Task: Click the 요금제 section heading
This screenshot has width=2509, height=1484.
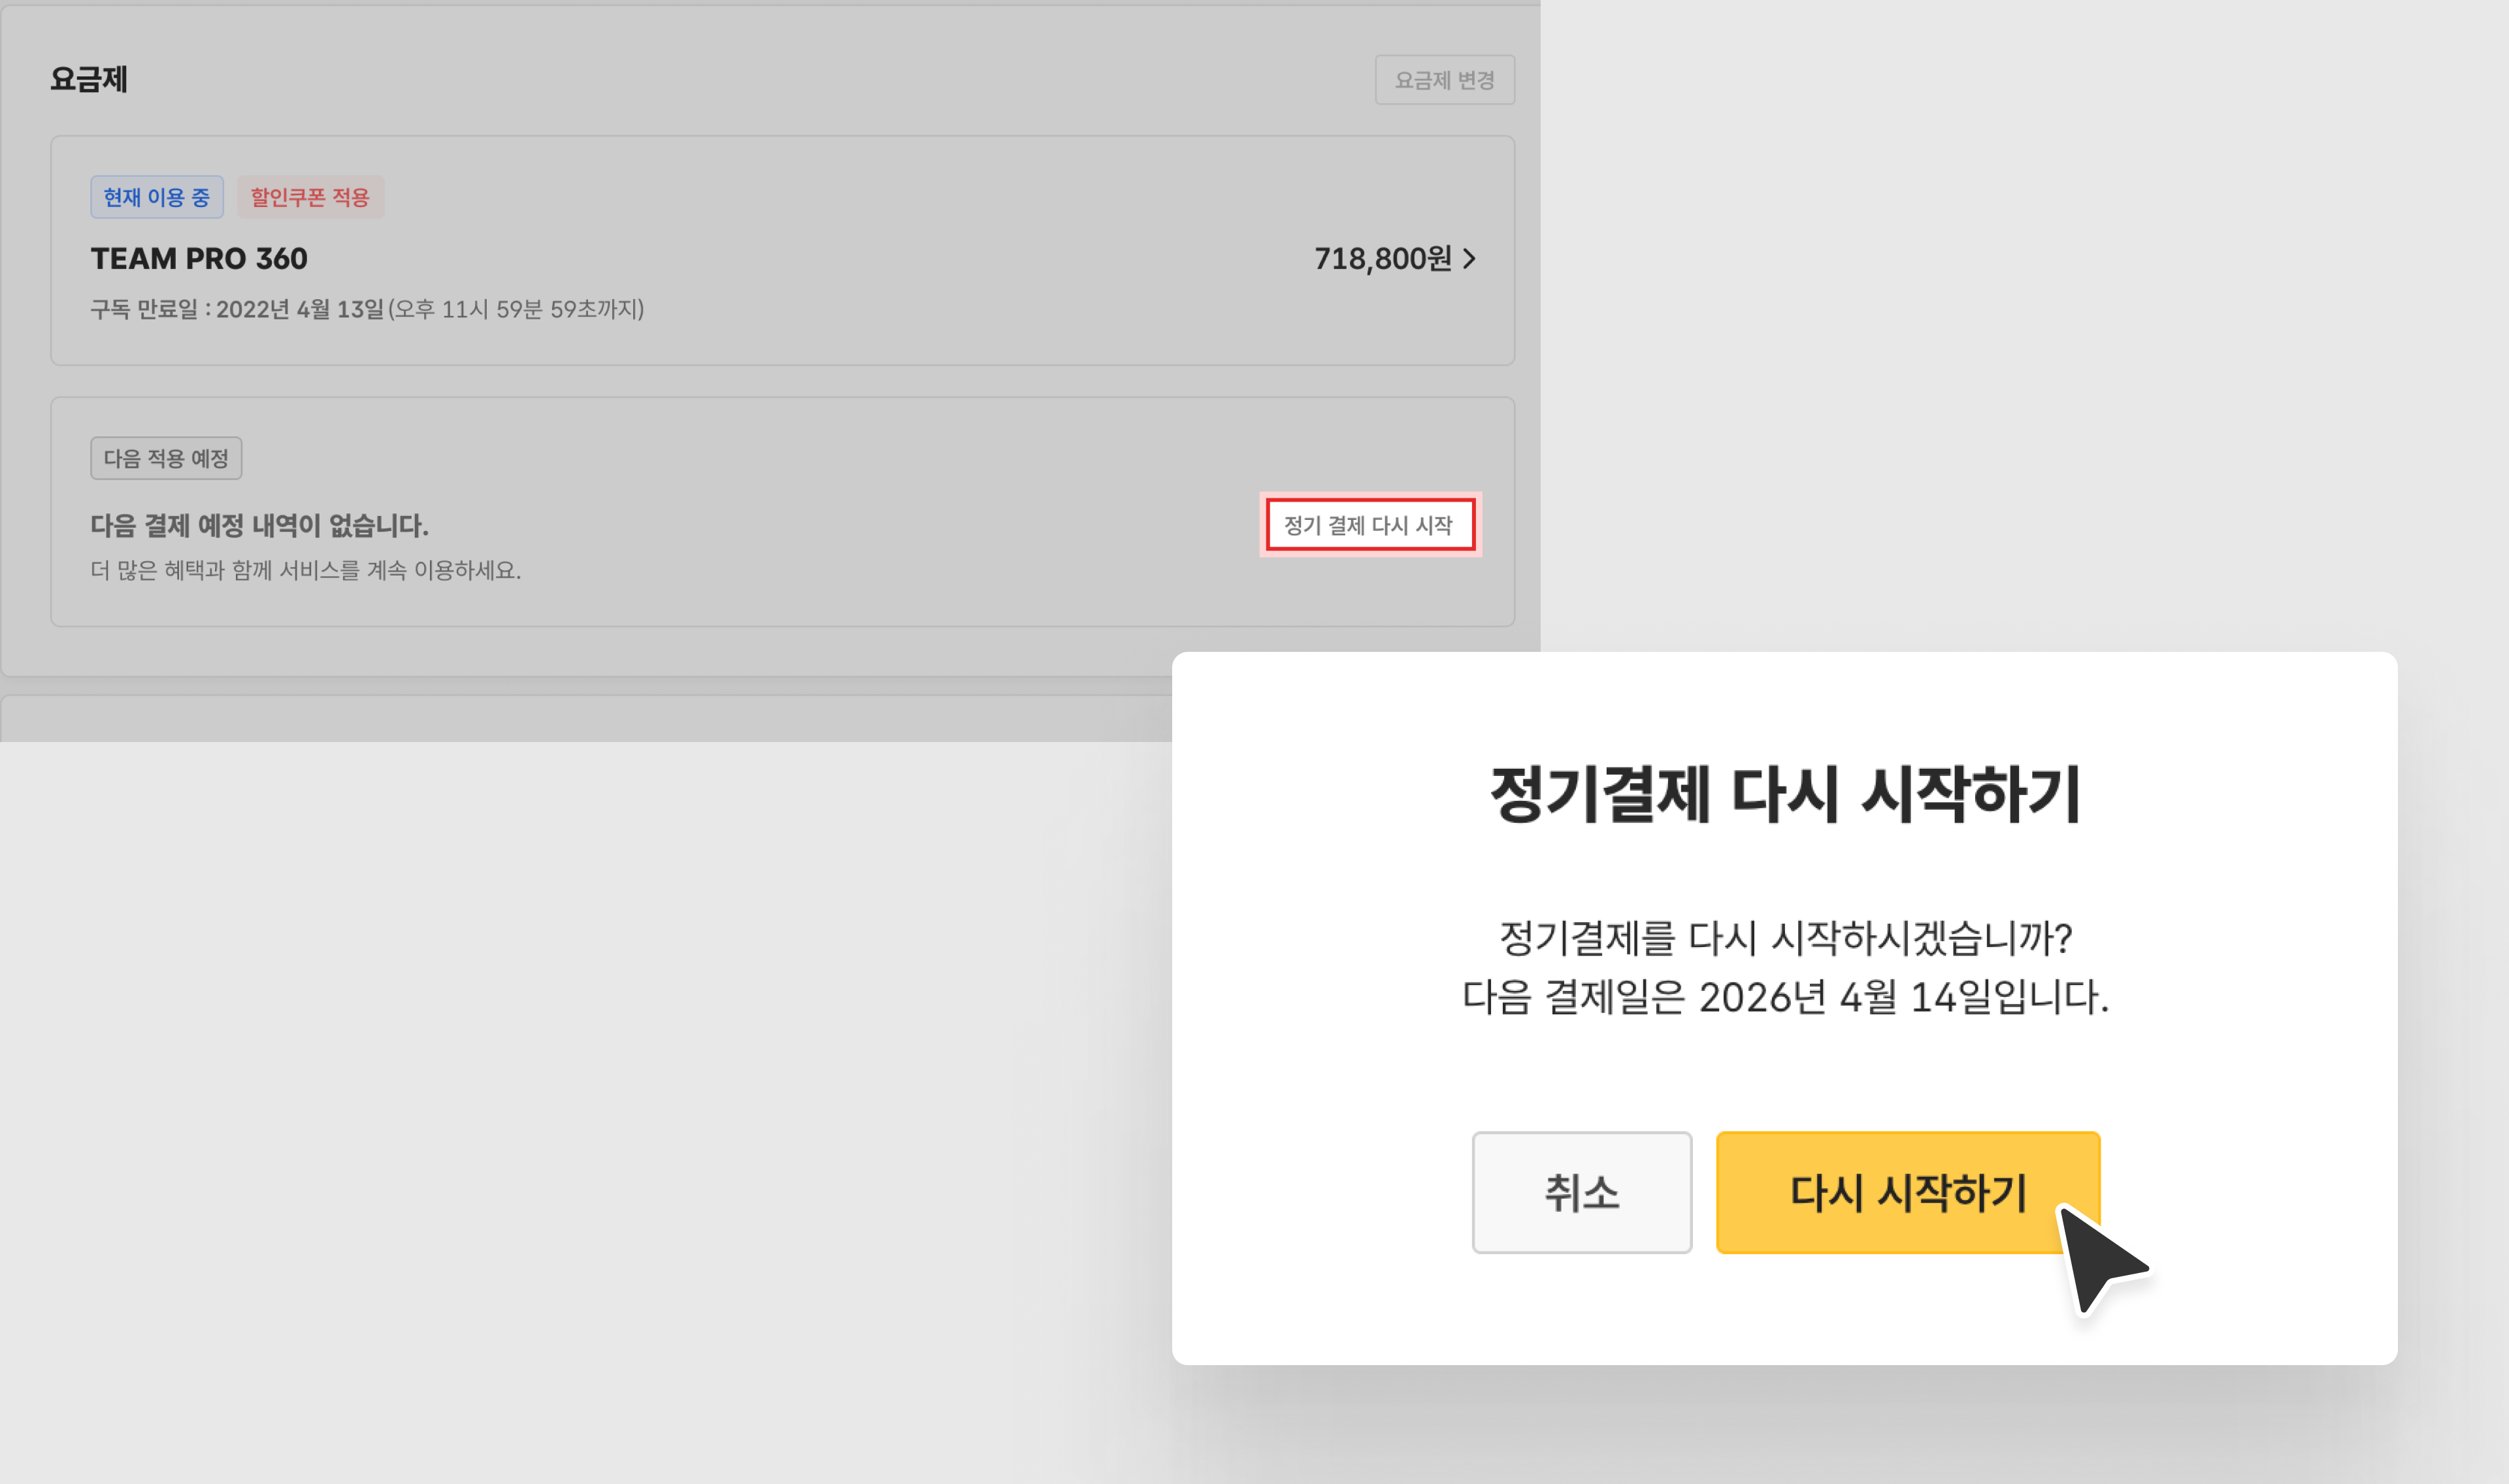Action: click(x=89, y=79)
